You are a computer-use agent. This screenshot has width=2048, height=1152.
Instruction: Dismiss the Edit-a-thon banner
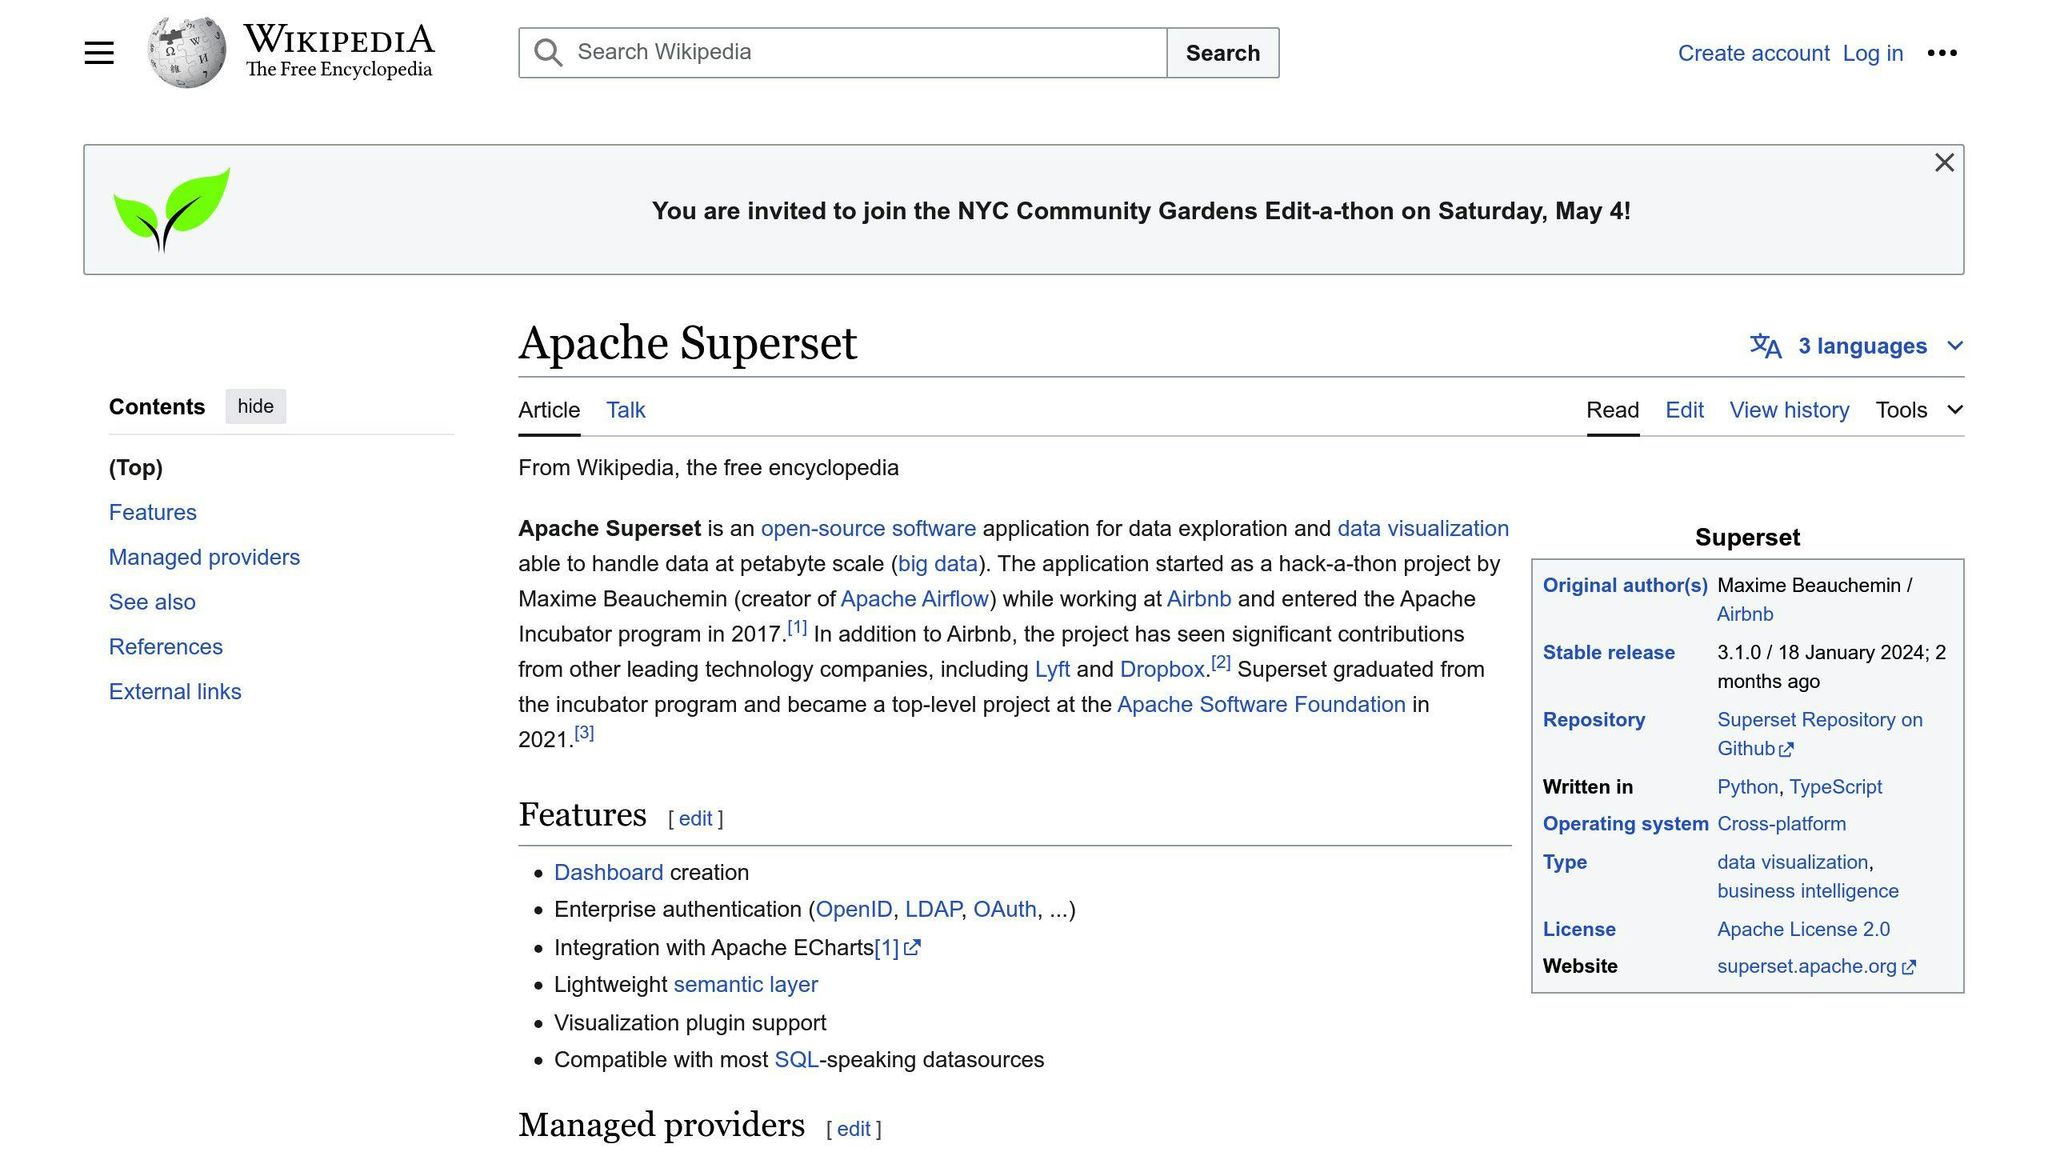click(1943, 162)
